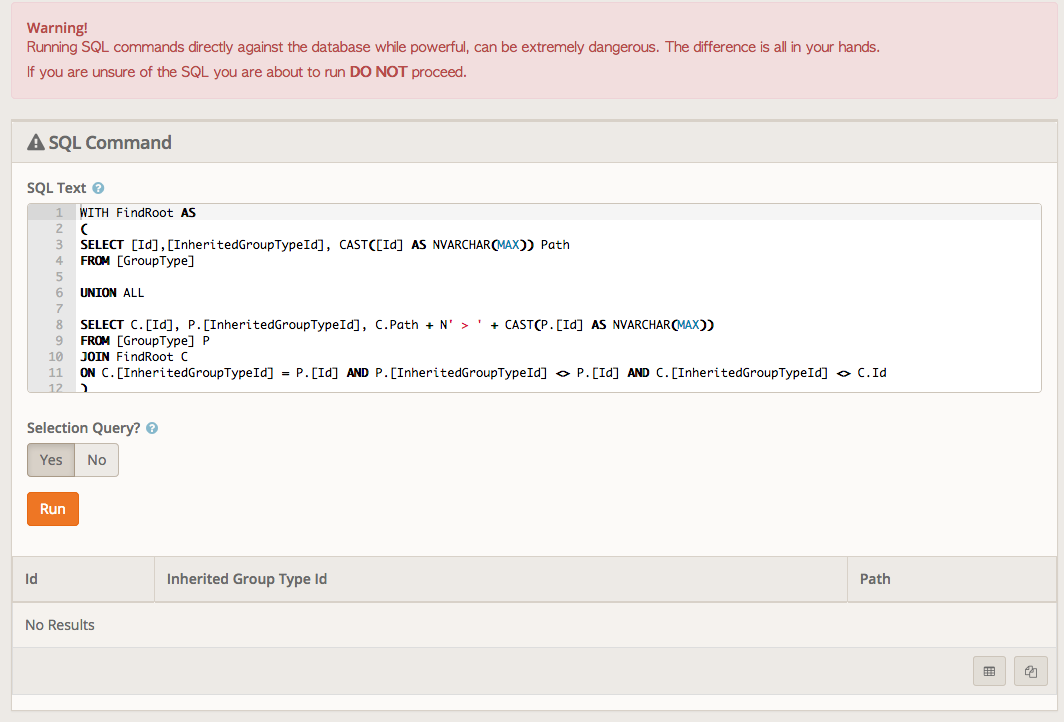The height and width of the screenshot is (722, 1064).
Task: Click the SQL Command panel heading
Action: point(110,143)
